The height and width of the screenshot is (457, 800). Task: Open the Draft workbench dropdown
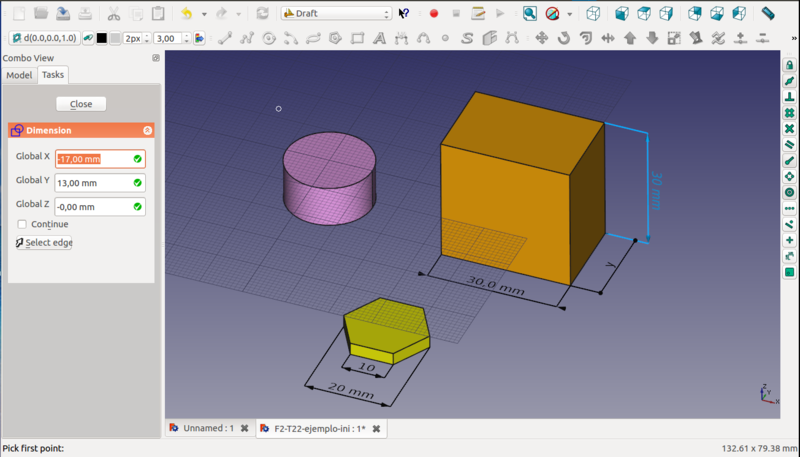pos(336,14)
